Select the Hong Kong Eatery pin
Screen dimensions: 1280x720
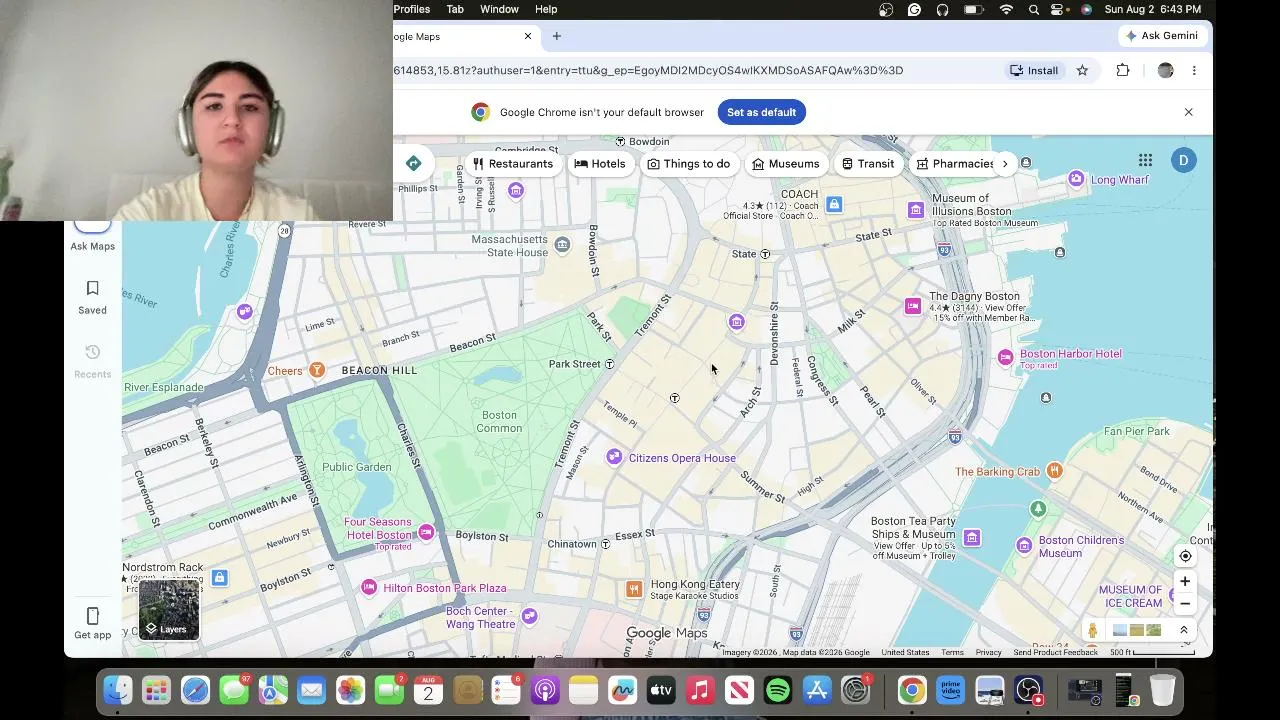(633, 589)
